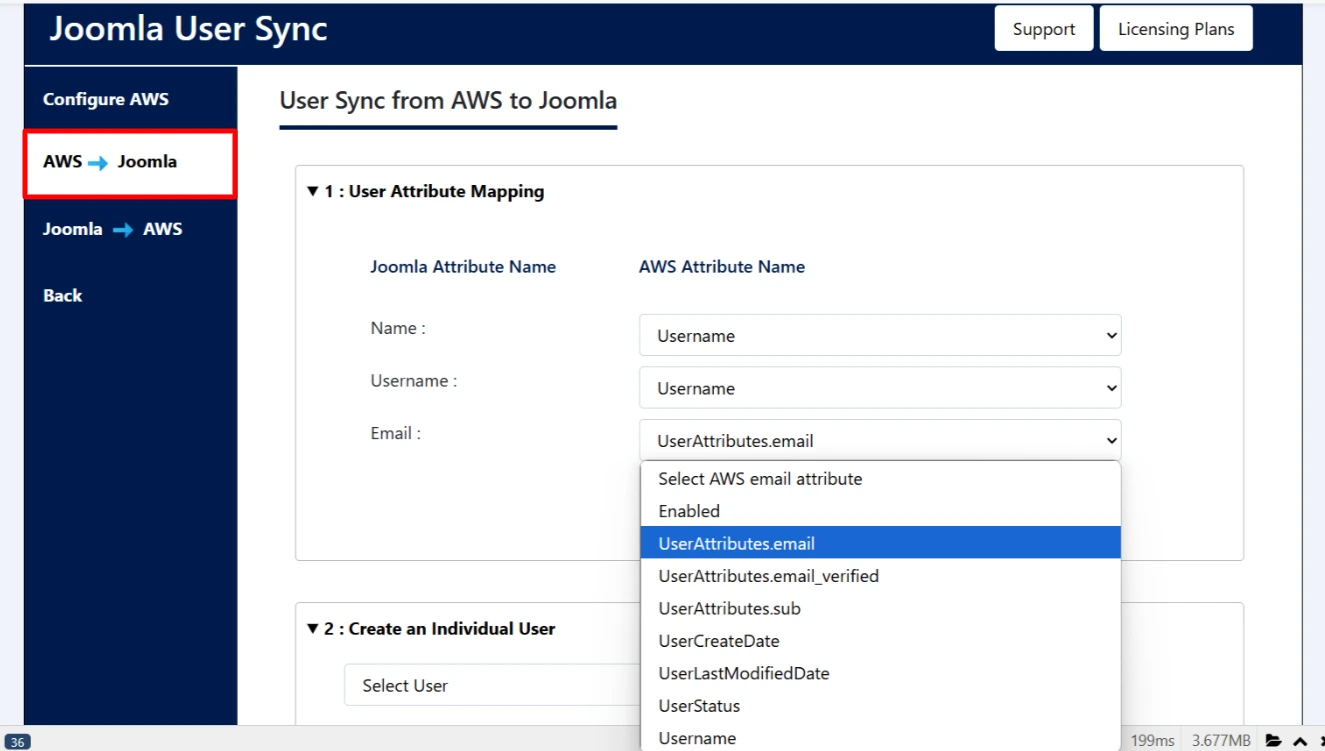Click the Back sidebar item
This screenshot has height=751, width=1325.
62,295
